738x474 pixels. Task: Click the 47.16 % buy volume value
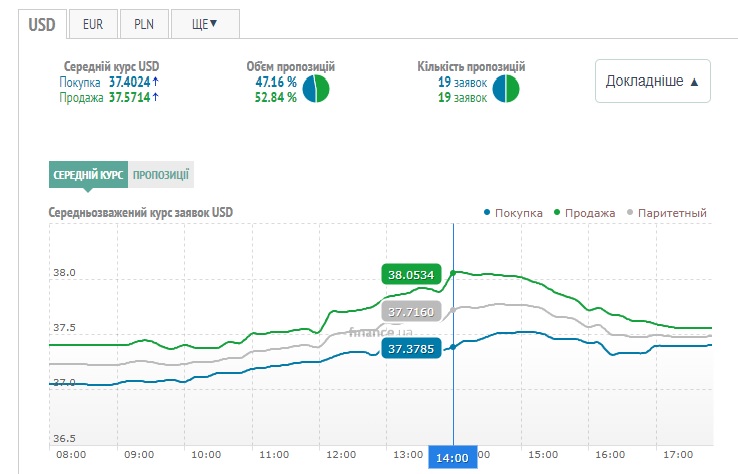pyautogui.click(x=276, y=82)
